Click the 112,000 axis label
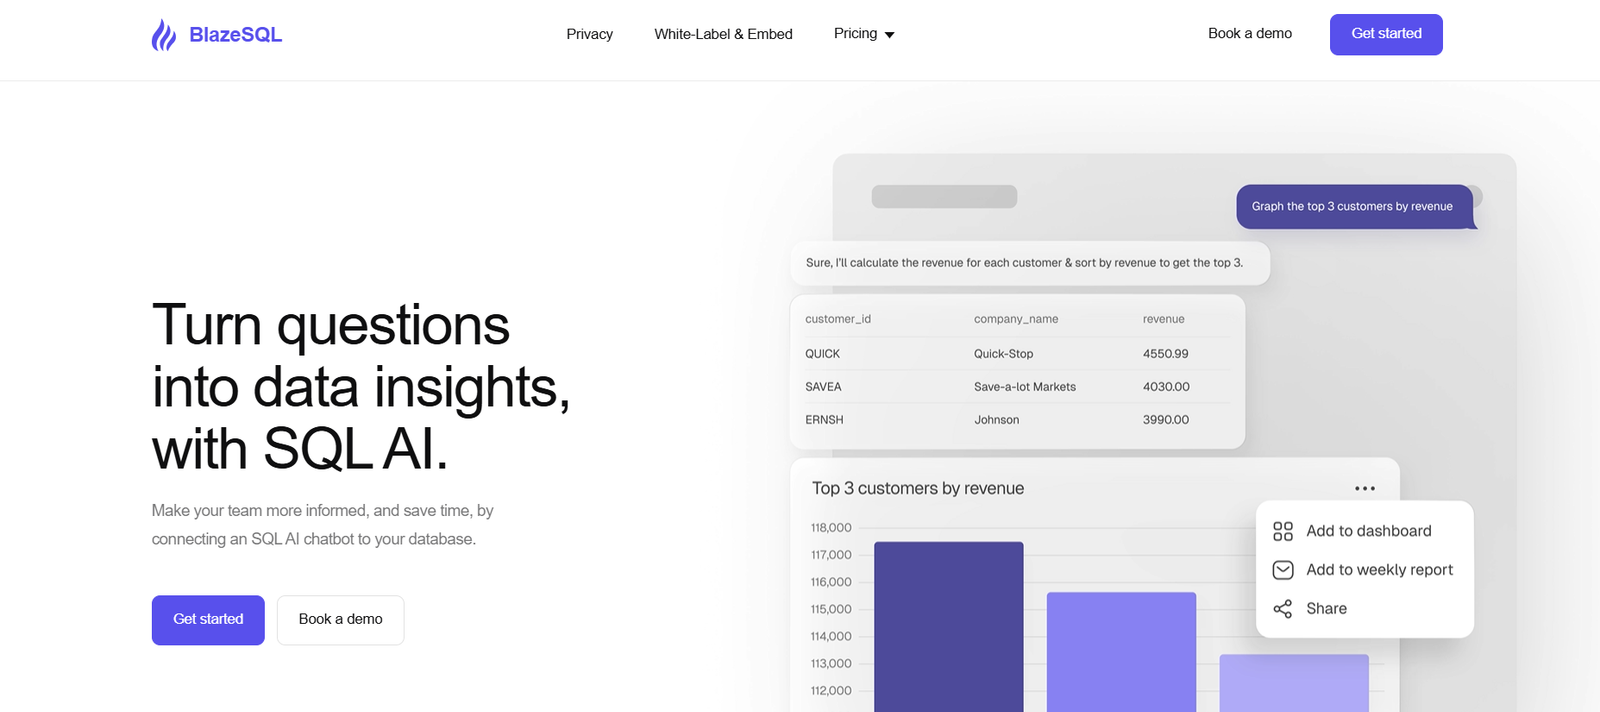1600x712 pixels. tap(831, 691)
